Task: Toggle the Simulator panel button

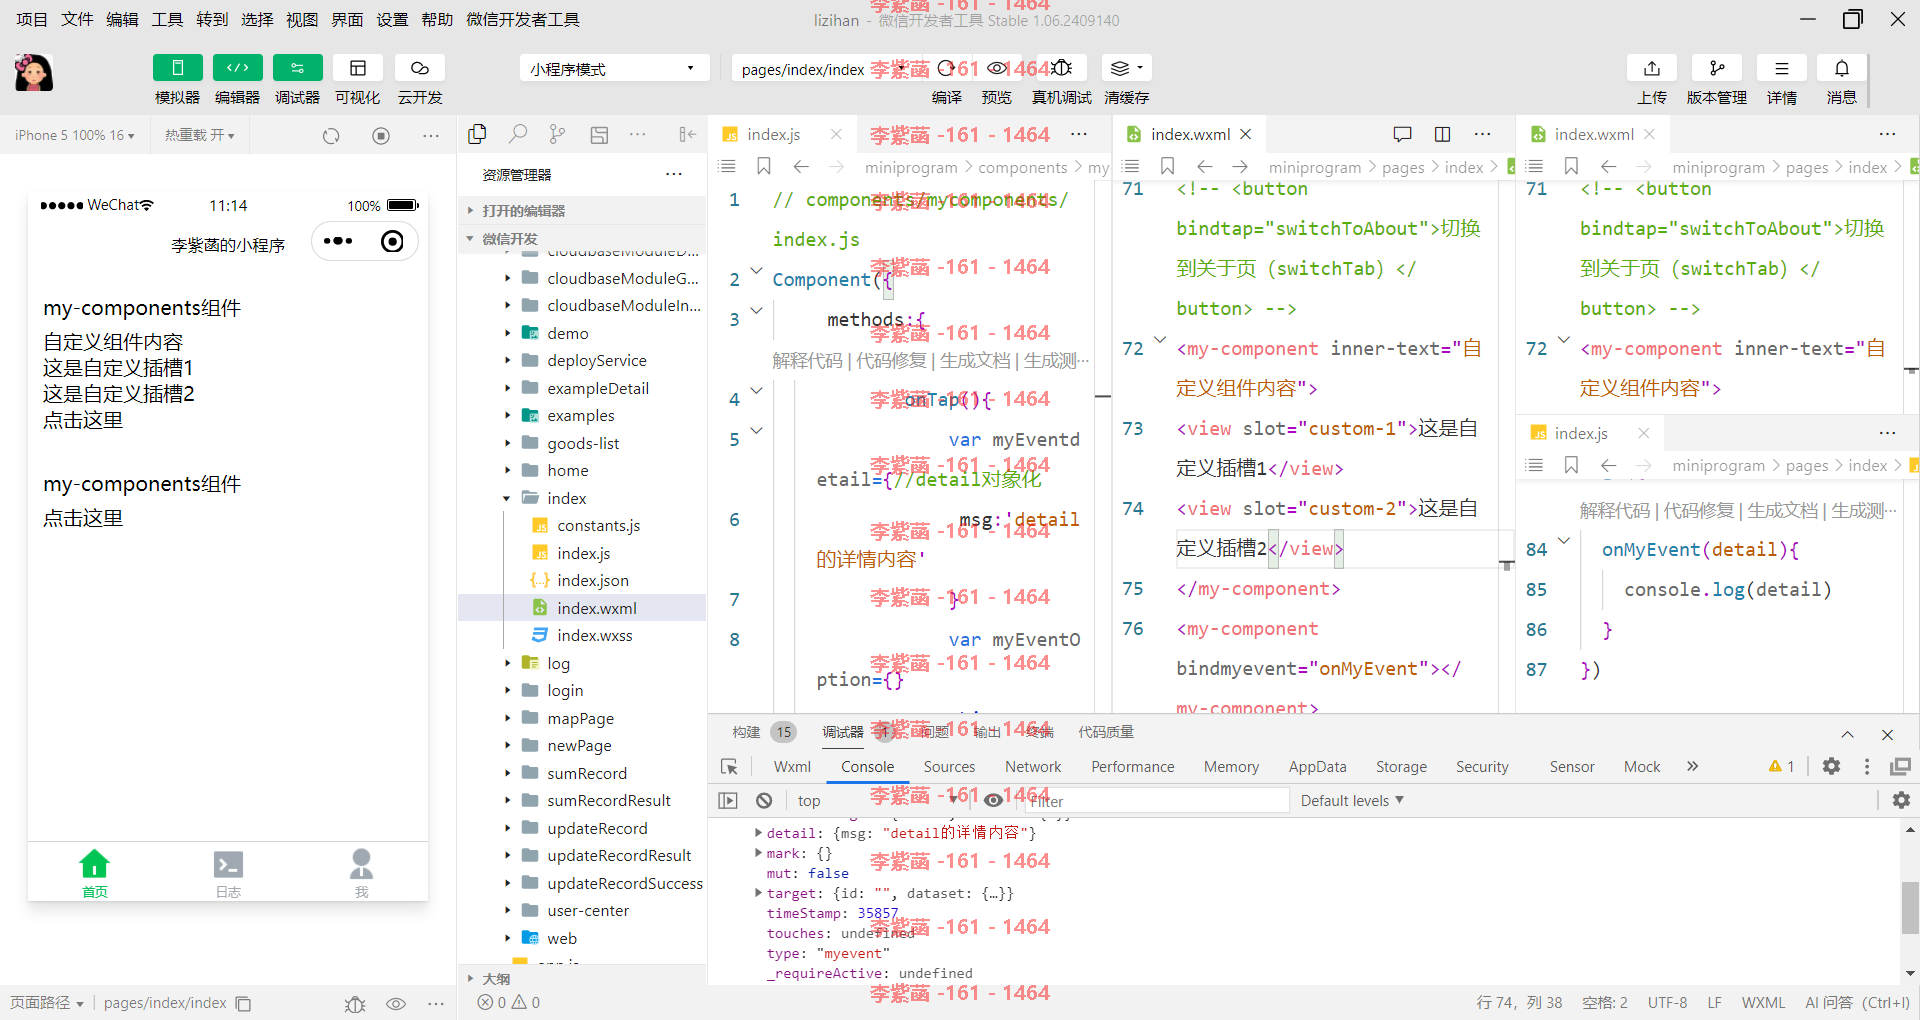Action: point(177,68)
